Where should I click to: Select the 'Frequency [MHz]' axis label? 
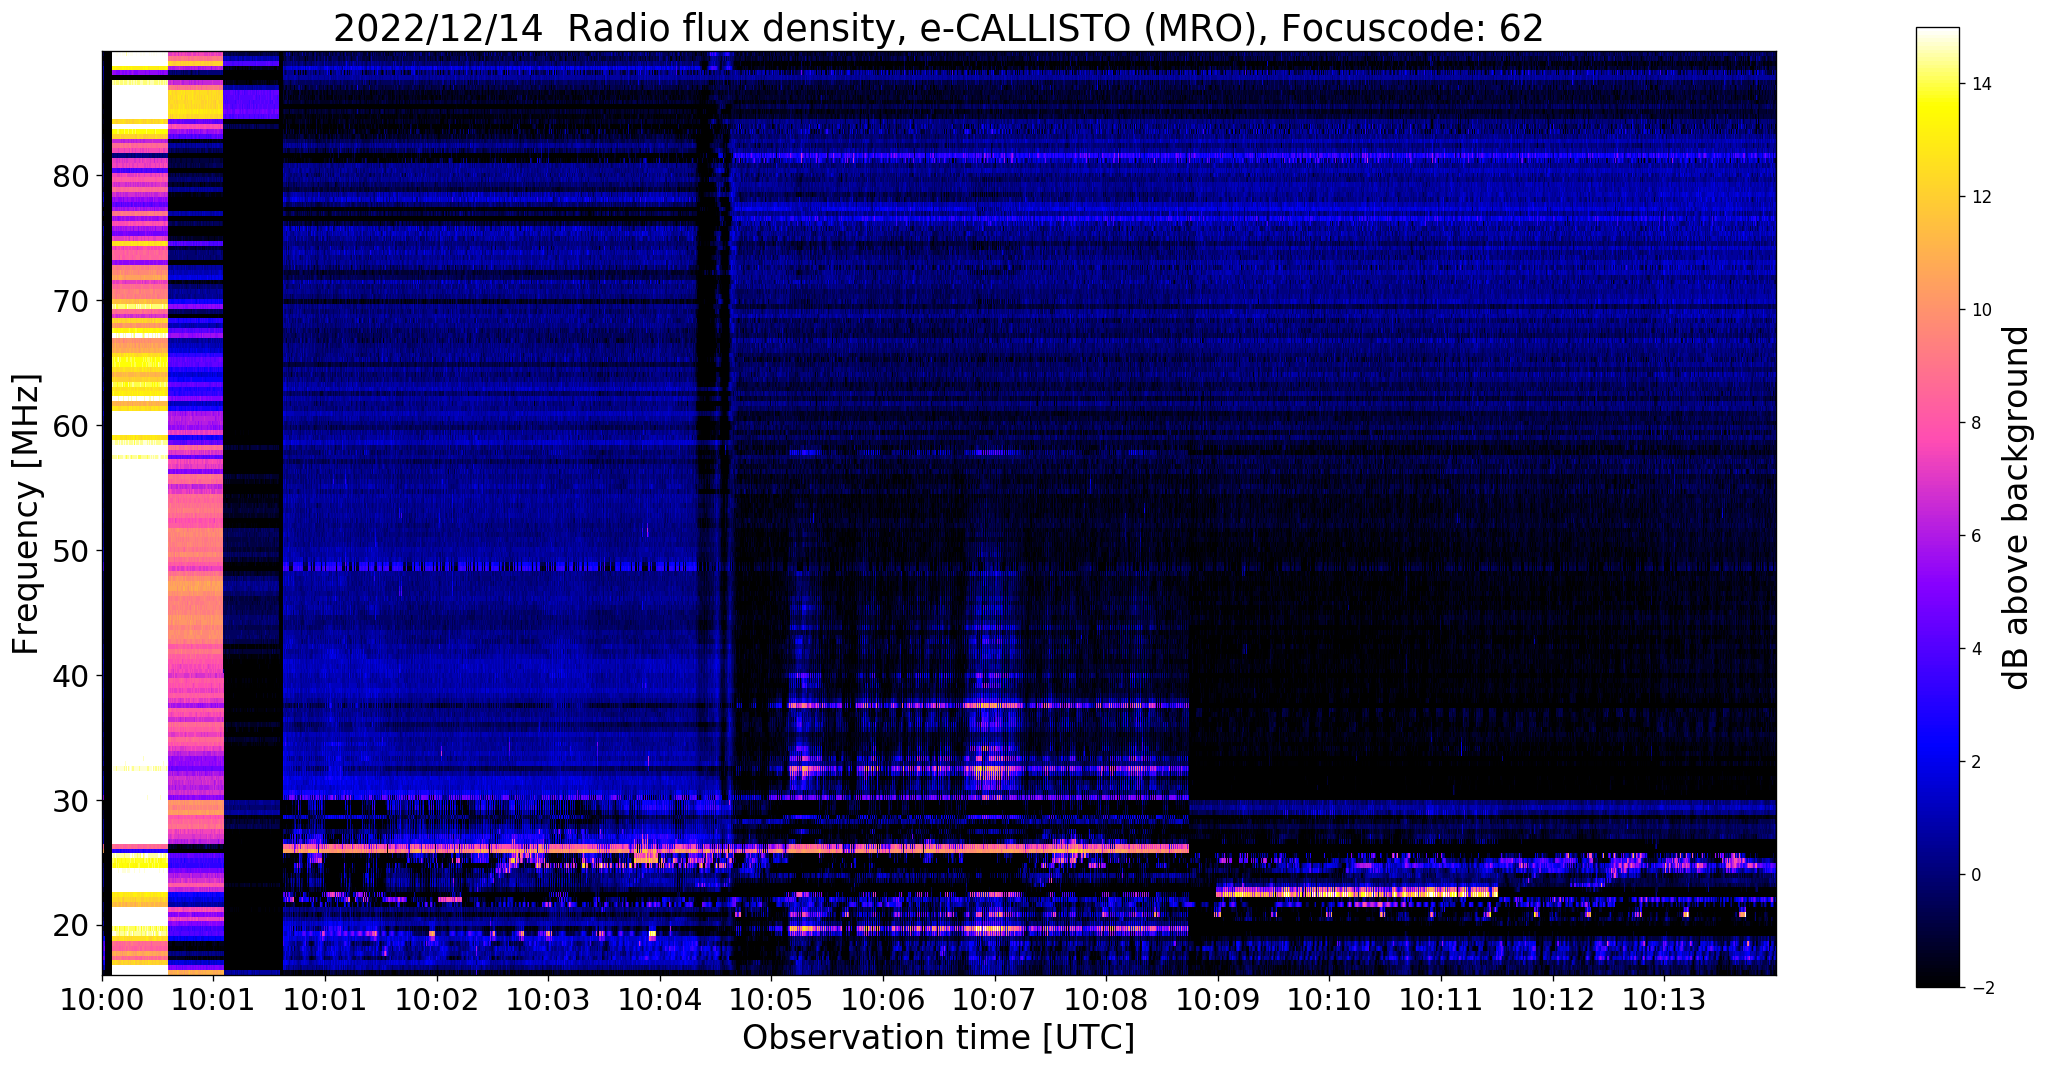pyautogui.click(x=26, y=514)
